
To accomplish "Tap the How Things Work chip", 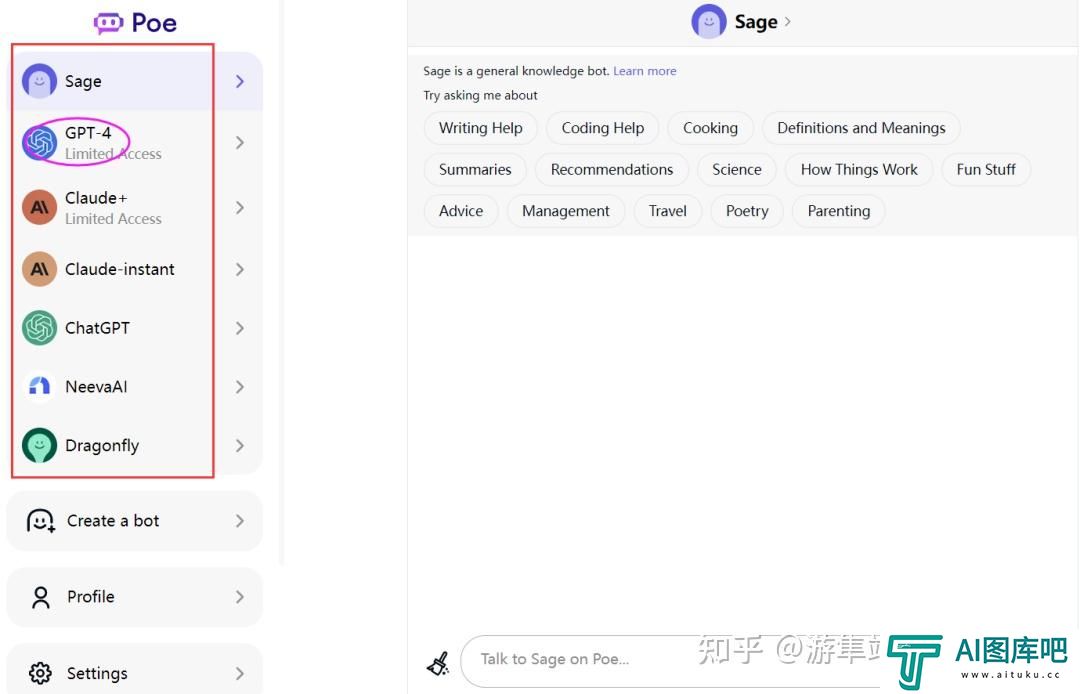I will [859, 169].
